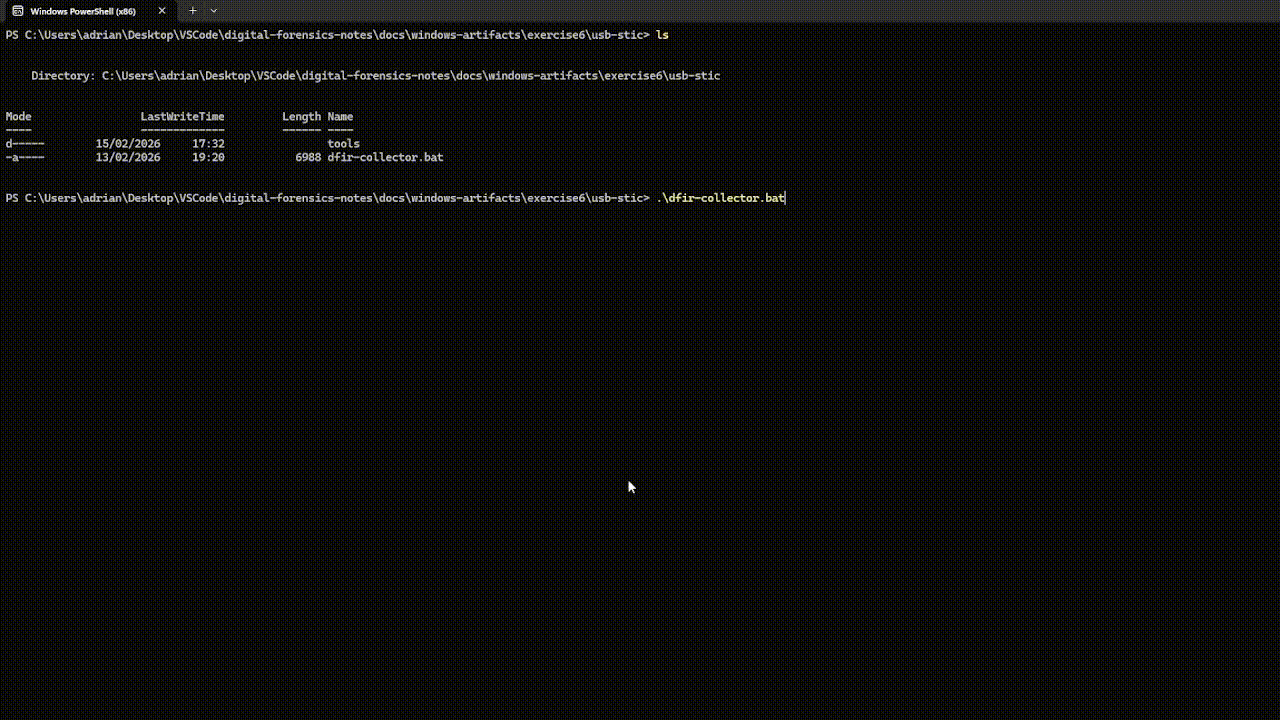This screenshot has width=1280, height=720.
Task: Click the Name column header
Action: (x=340, y=117)
